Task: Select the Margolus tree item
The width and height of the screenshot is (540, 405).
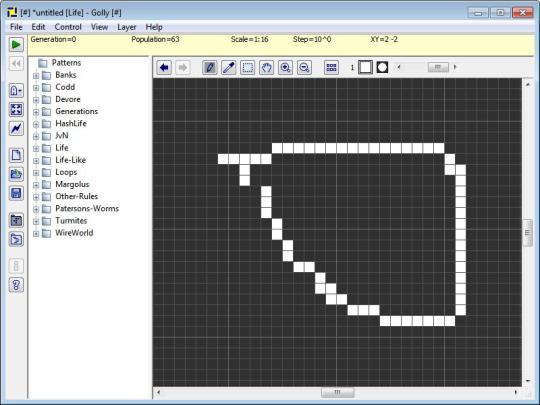Action: point(72,184)
